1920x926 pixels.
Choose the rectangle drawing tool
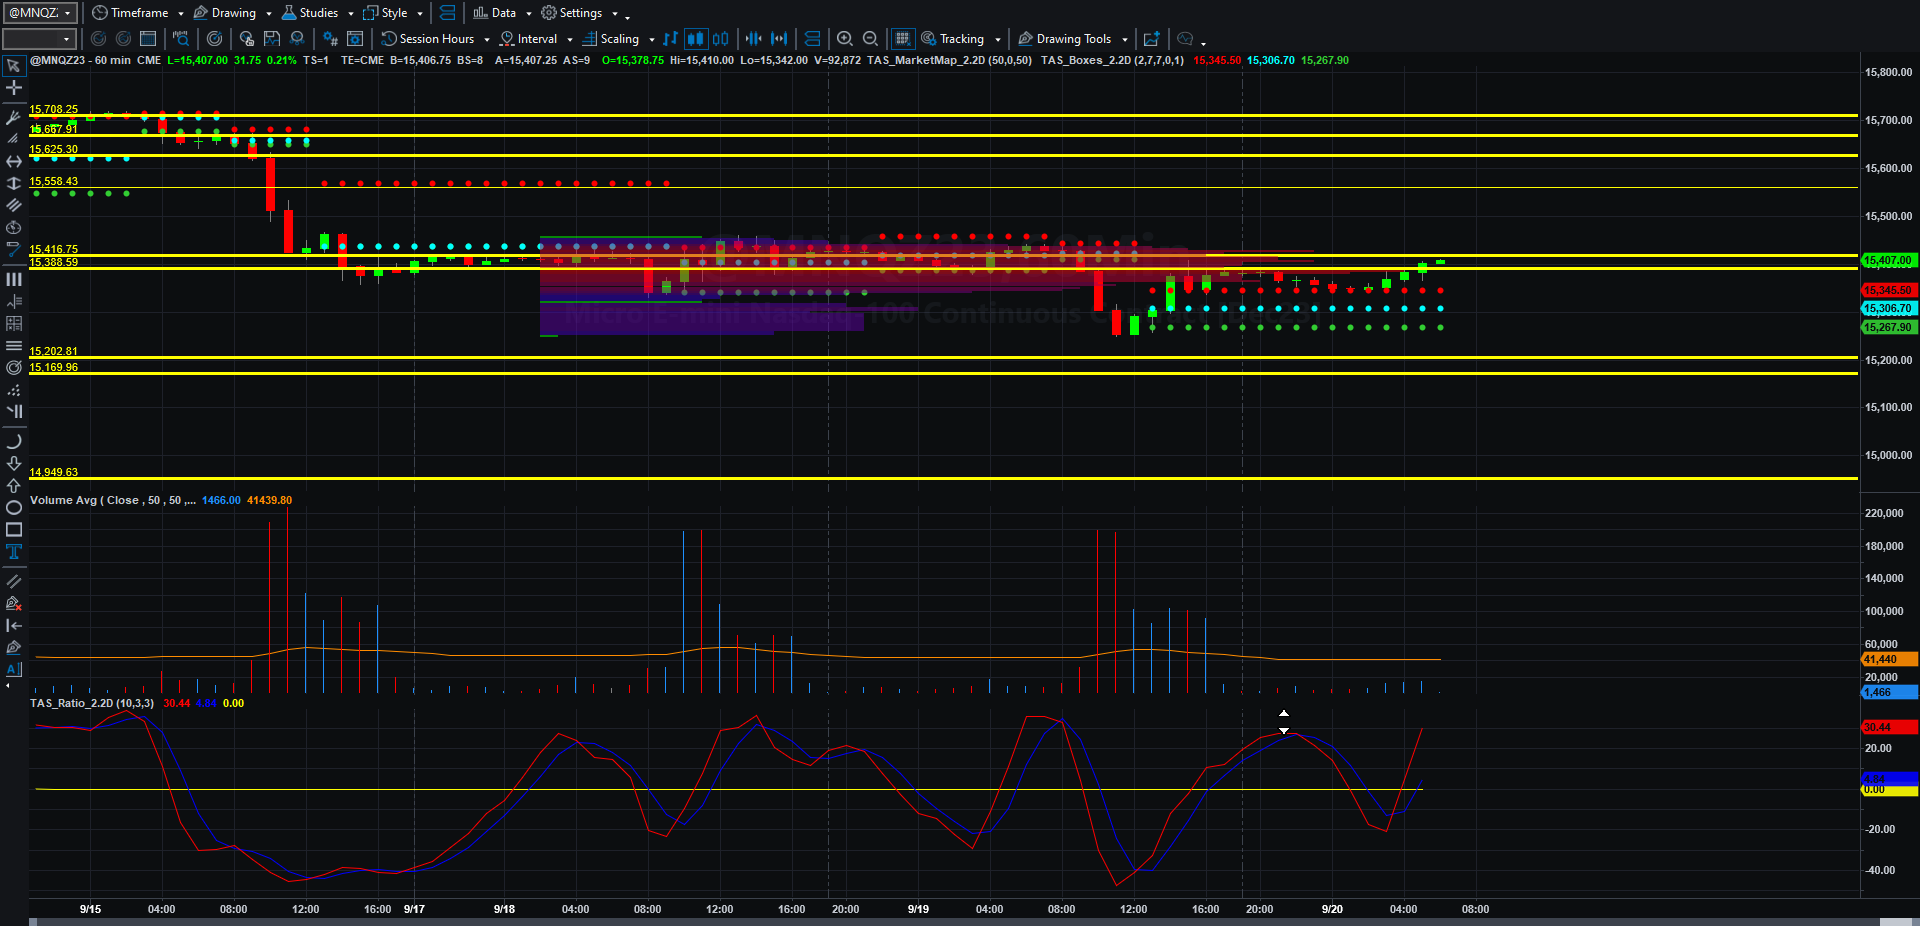coord(14,530)
